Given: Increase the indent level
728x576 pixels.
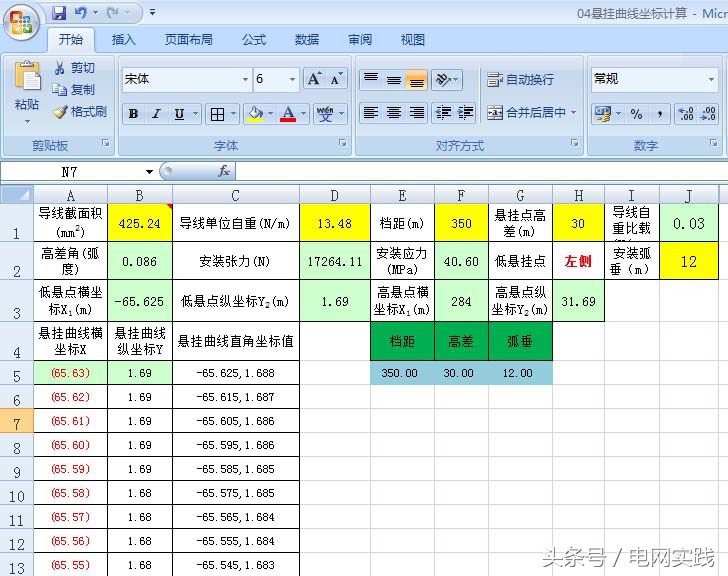Looking at the screenshot, I should point(465,113).
